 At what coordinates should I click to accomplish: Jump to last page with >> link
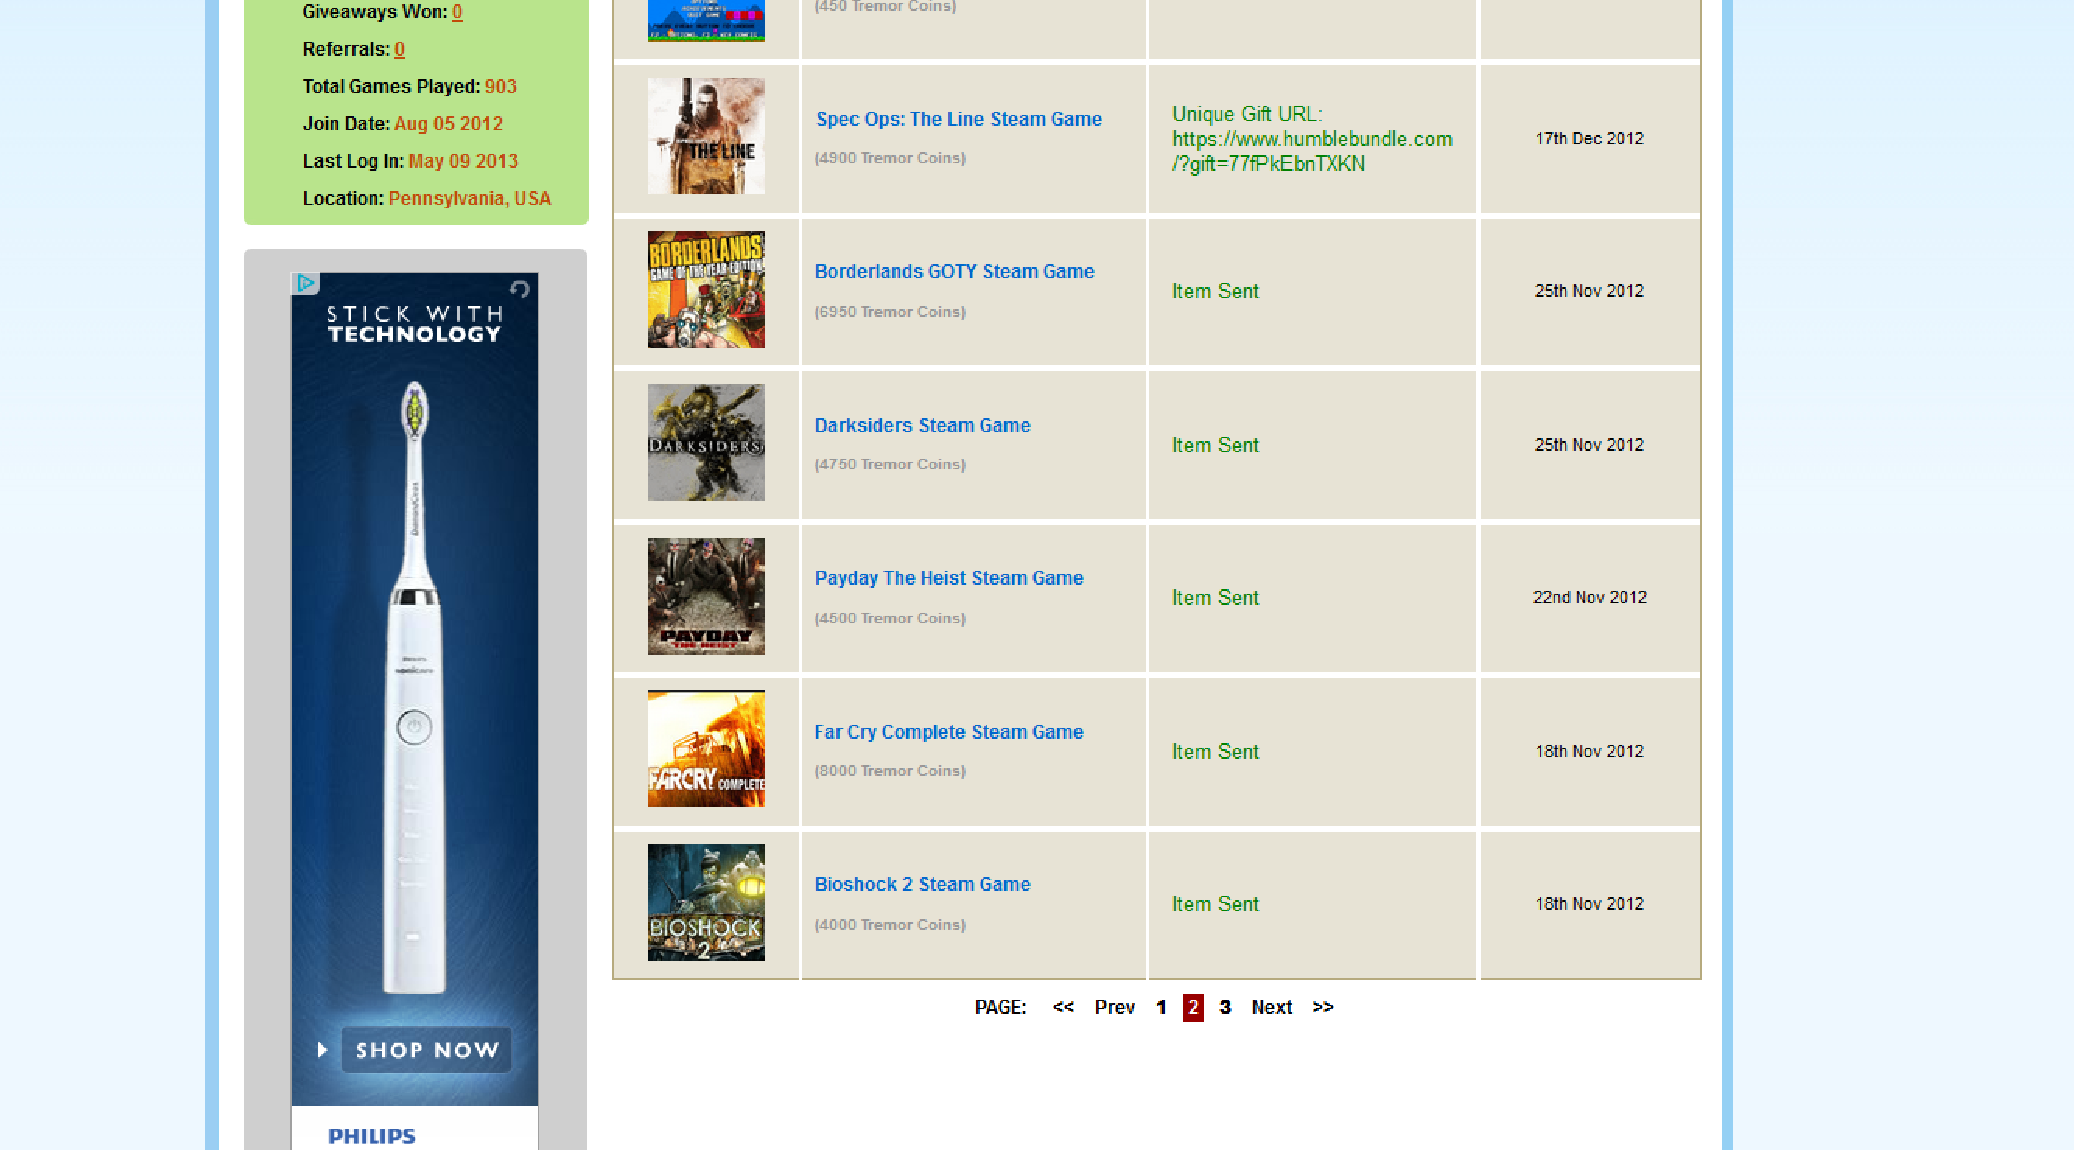click(x=1323, y=1007)
